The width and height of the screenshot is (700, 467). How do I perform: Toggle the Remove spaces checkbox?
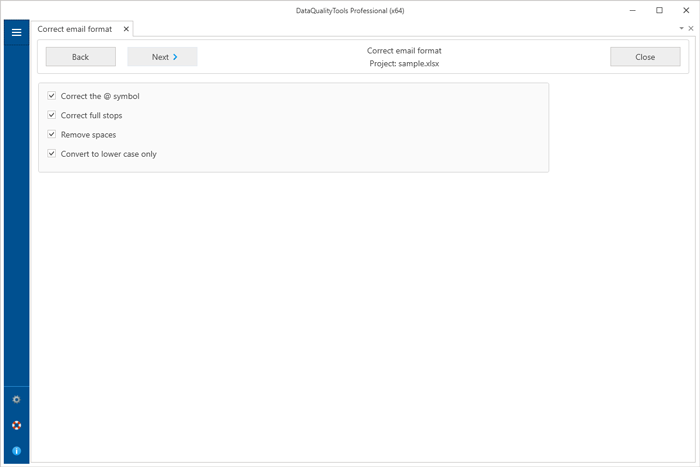(52, 134)
